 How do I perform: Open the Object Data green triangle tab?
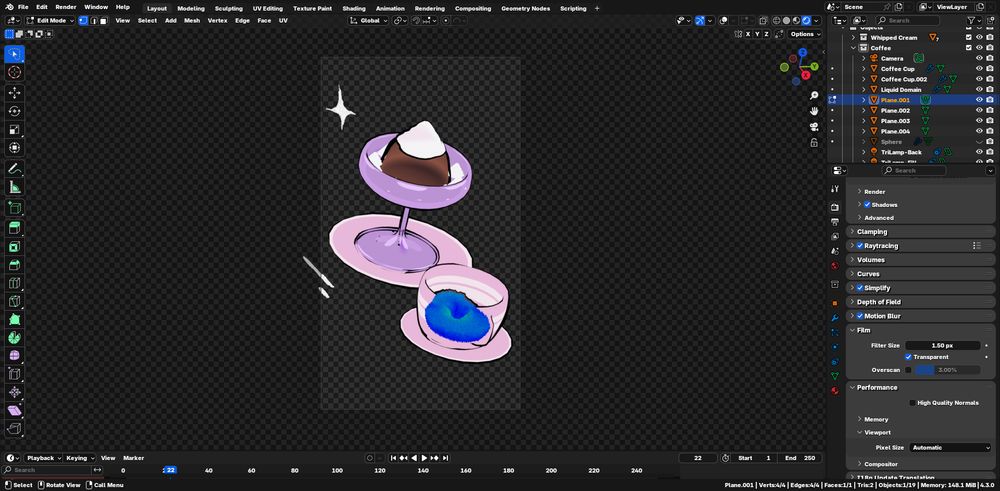pos(835,376)
